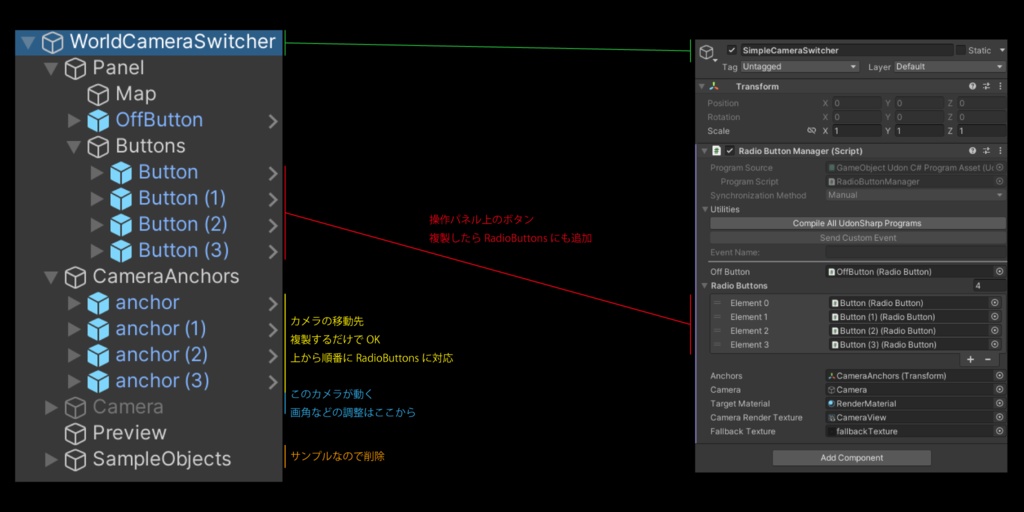Toggle Radio Button Manager script enabled checkbox
1024x512 pixels.
click(x=730, y=151)
